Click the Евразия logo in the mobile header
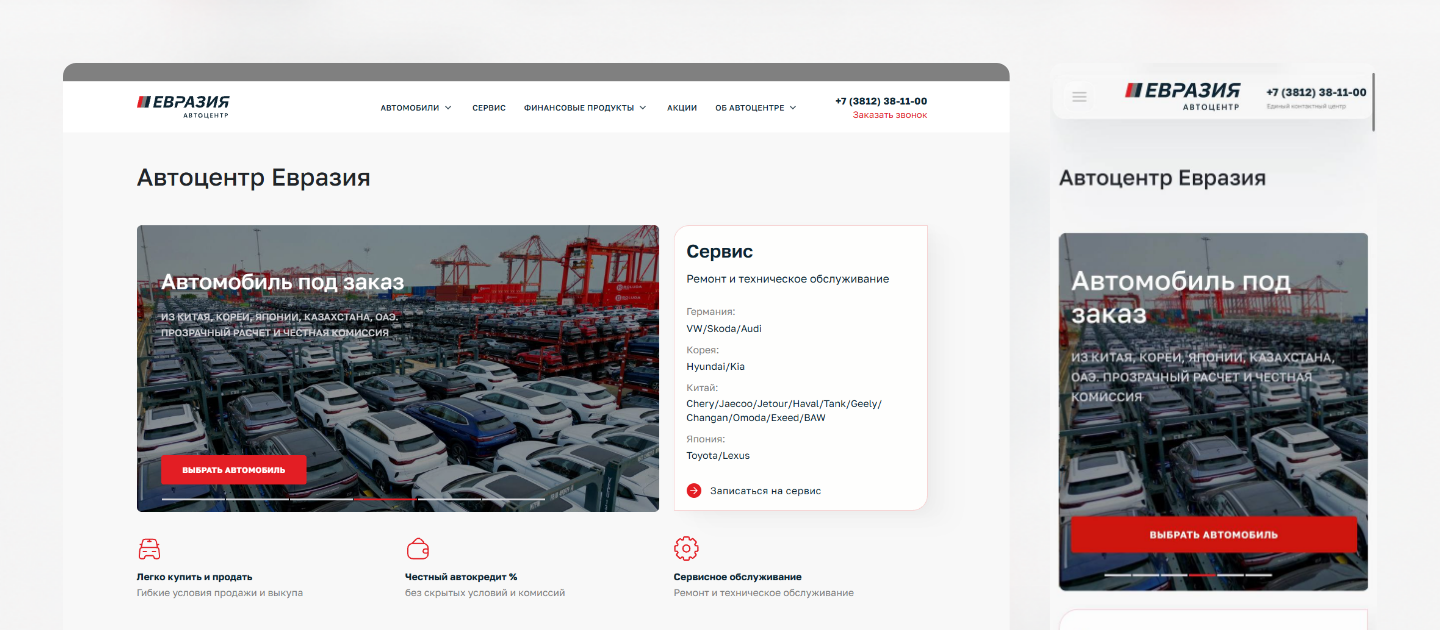Screen dimensions: 1440x630 (1182, 96)
